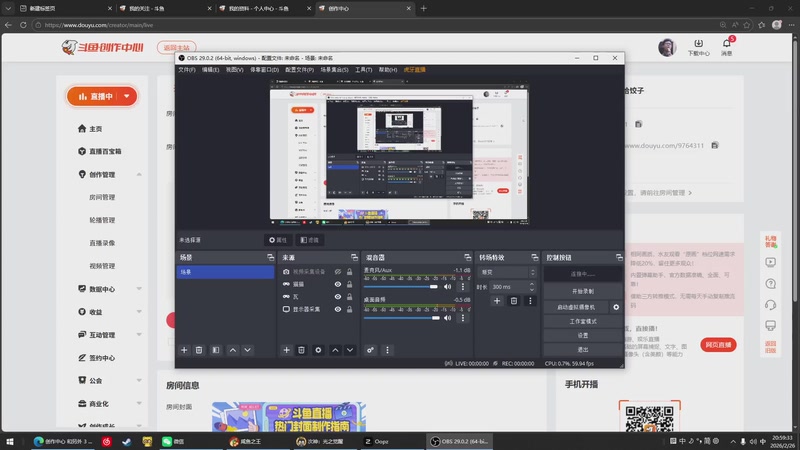Open source properties gear in 来源 panel footer
Screen dimensions: 800x450
(318, 350)
